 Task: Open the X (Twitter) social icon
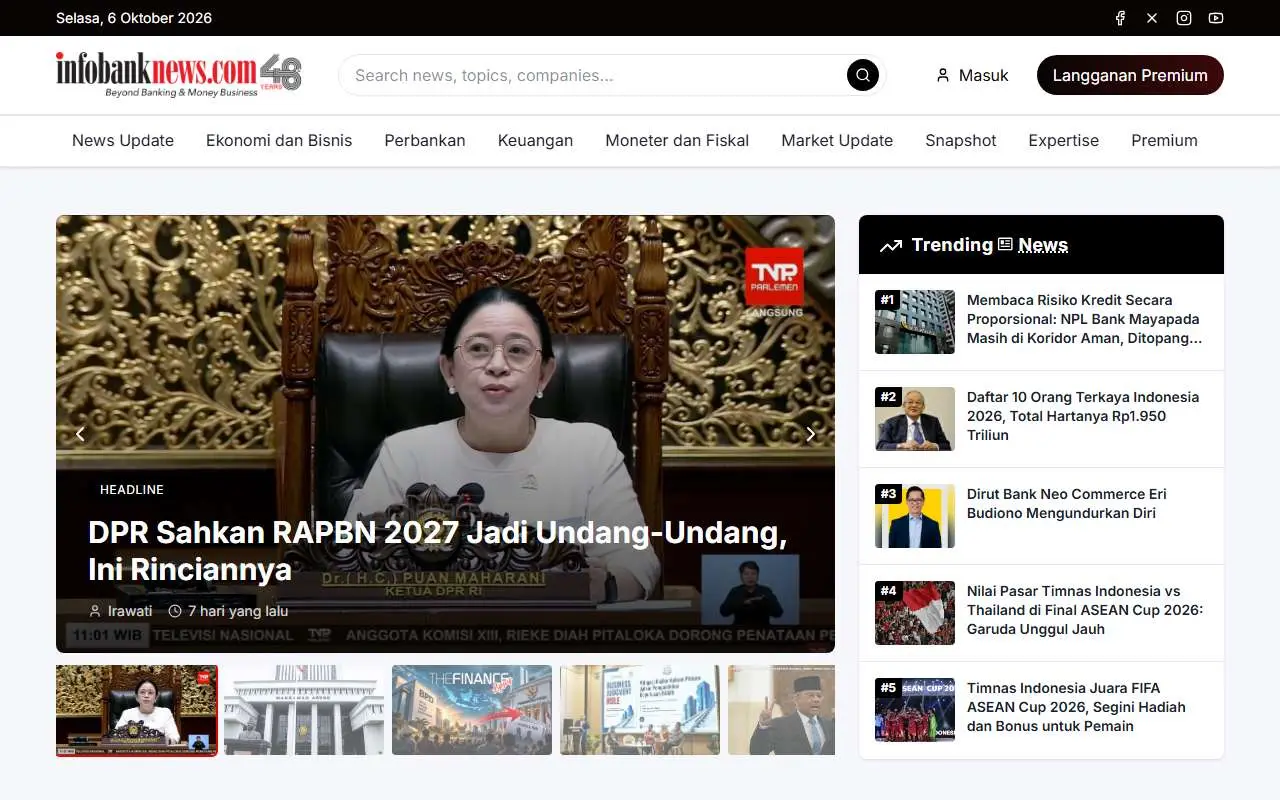1152,18
